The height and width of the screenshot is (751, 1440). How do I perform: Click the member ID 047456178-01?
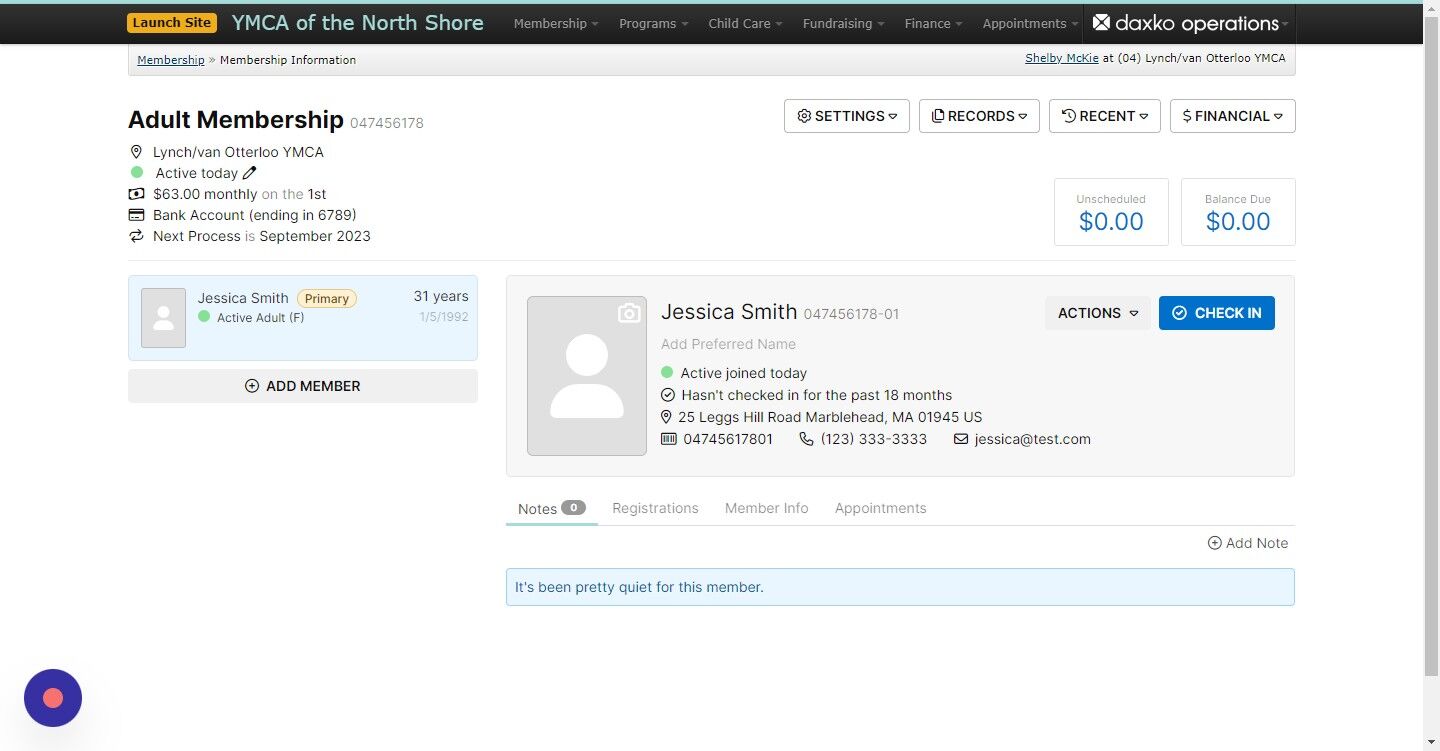coord(851,314)
